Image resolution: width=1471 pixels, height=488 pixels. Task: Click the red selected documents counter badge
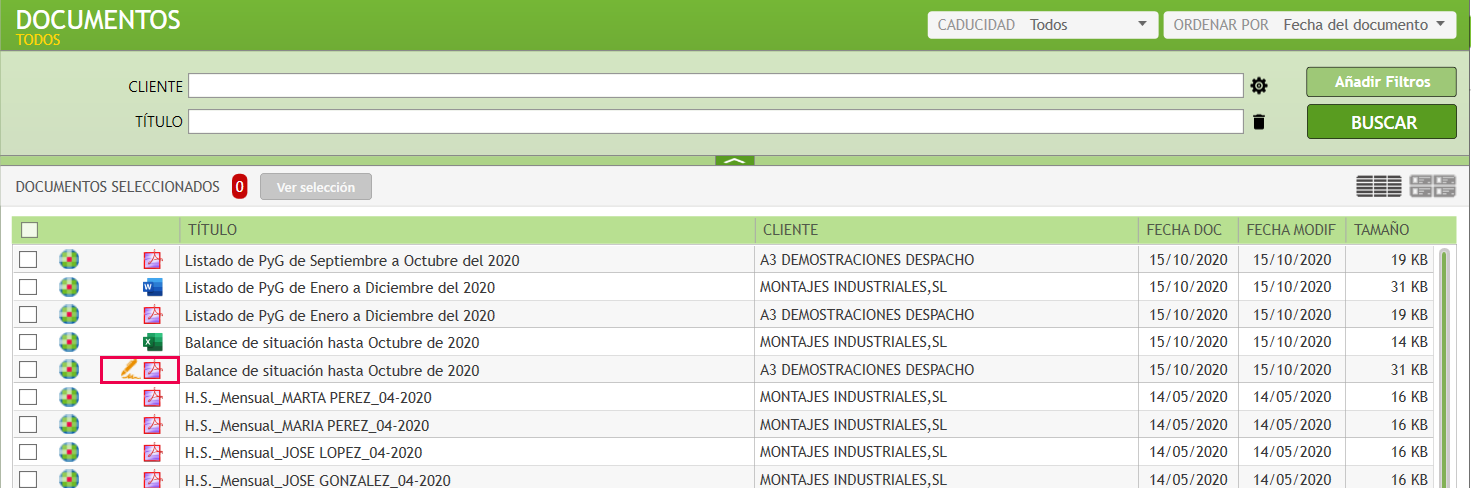pyautogui.click(x=240, y=187)
